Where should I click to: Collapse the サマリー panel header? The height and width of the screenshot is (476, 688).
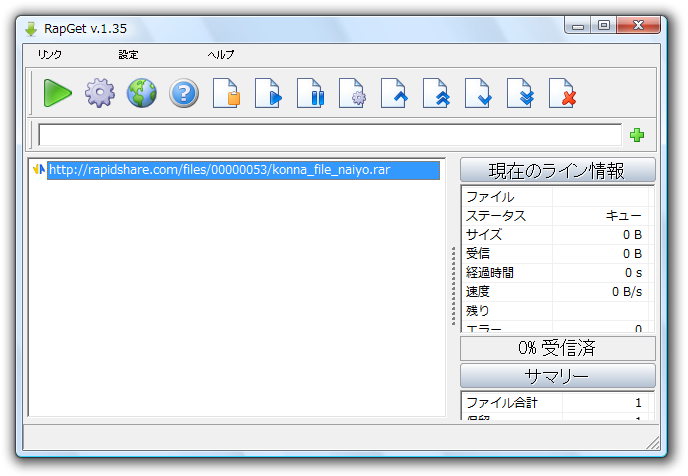pos(557,376)
